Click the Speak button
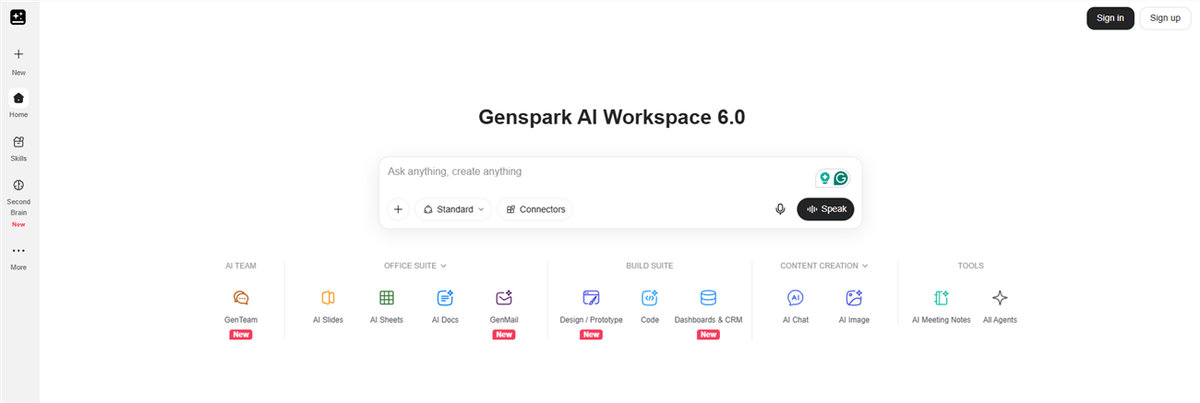Screen dimensions: 1200x403 [825, 209]
